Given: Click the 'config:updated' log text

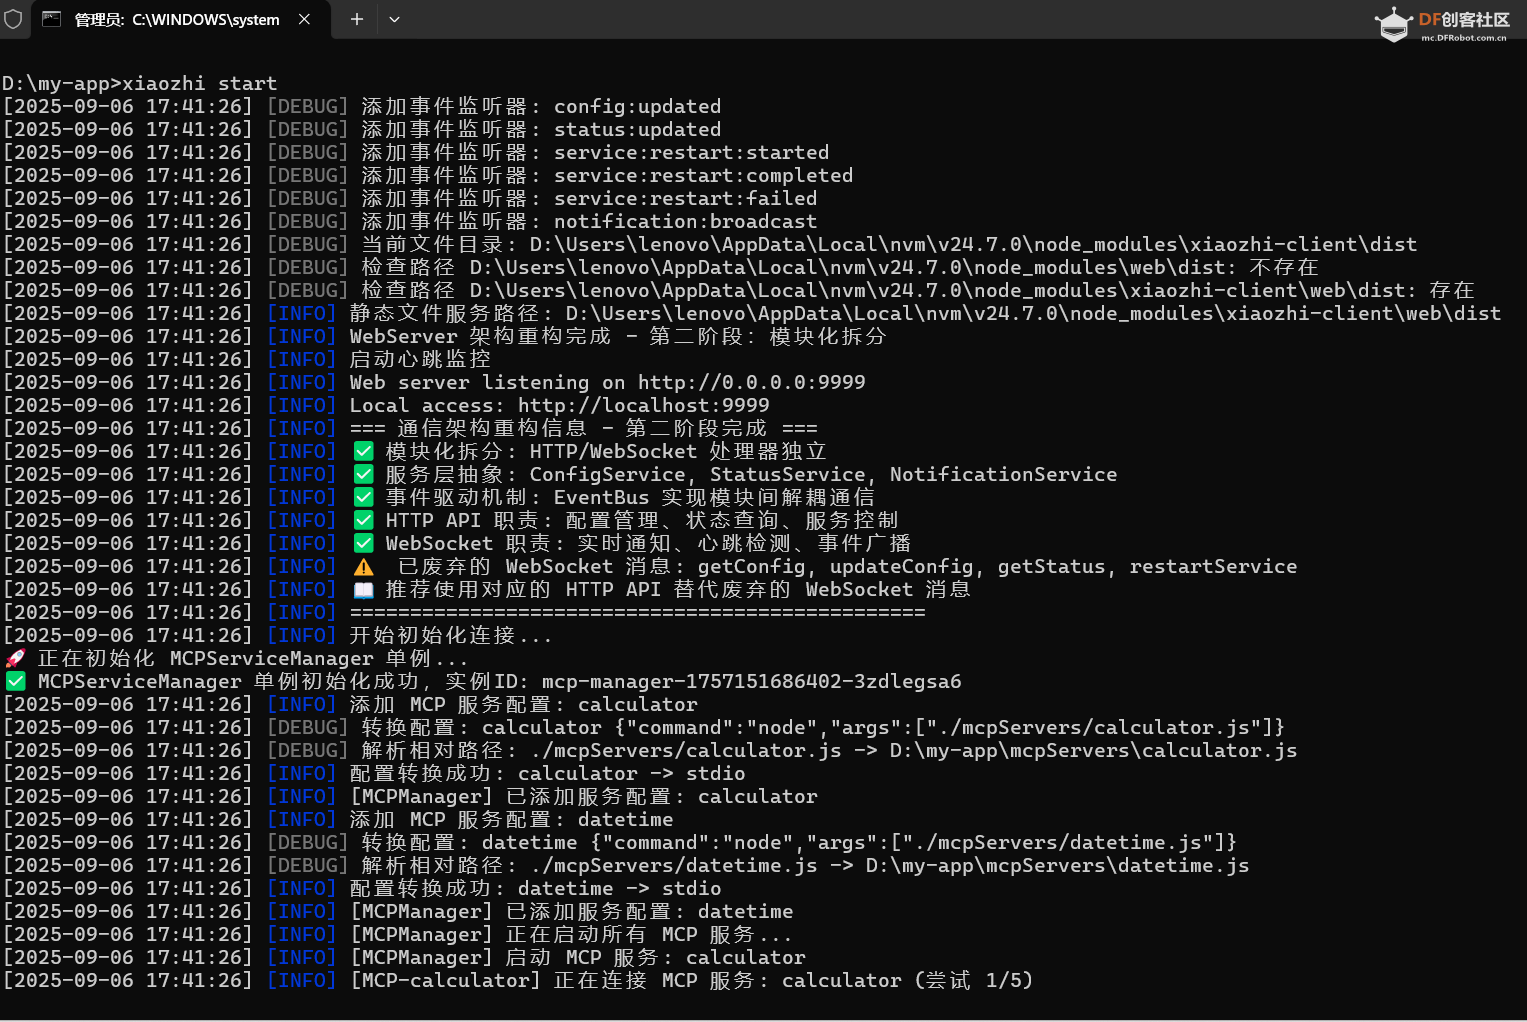Looking at the screenshot, I should pos(637,106).
